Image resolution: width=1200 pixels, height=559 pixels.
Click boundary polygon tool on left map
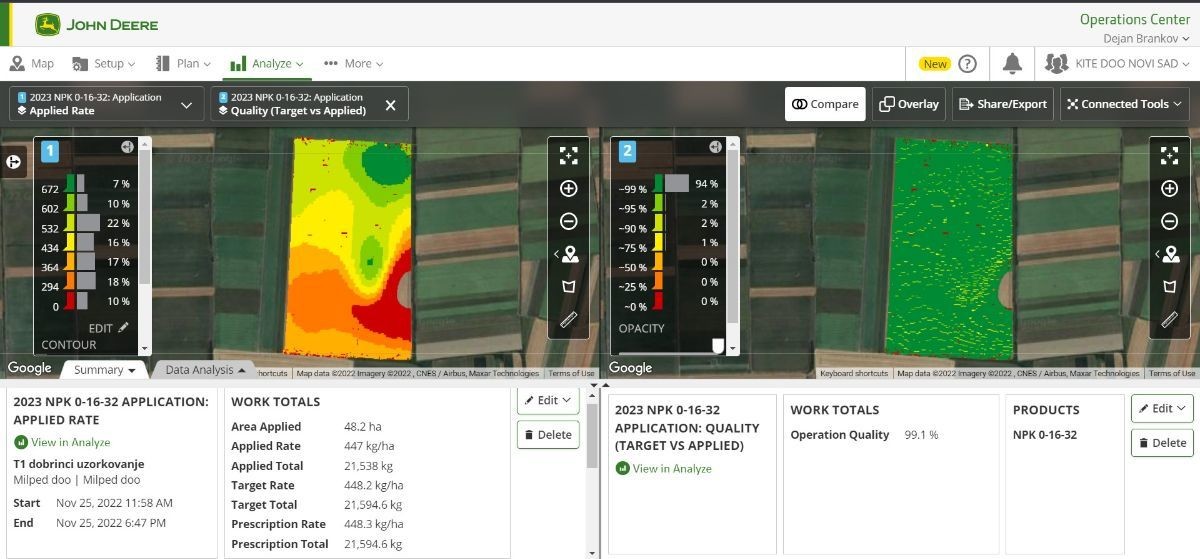(x=568, y=287)
